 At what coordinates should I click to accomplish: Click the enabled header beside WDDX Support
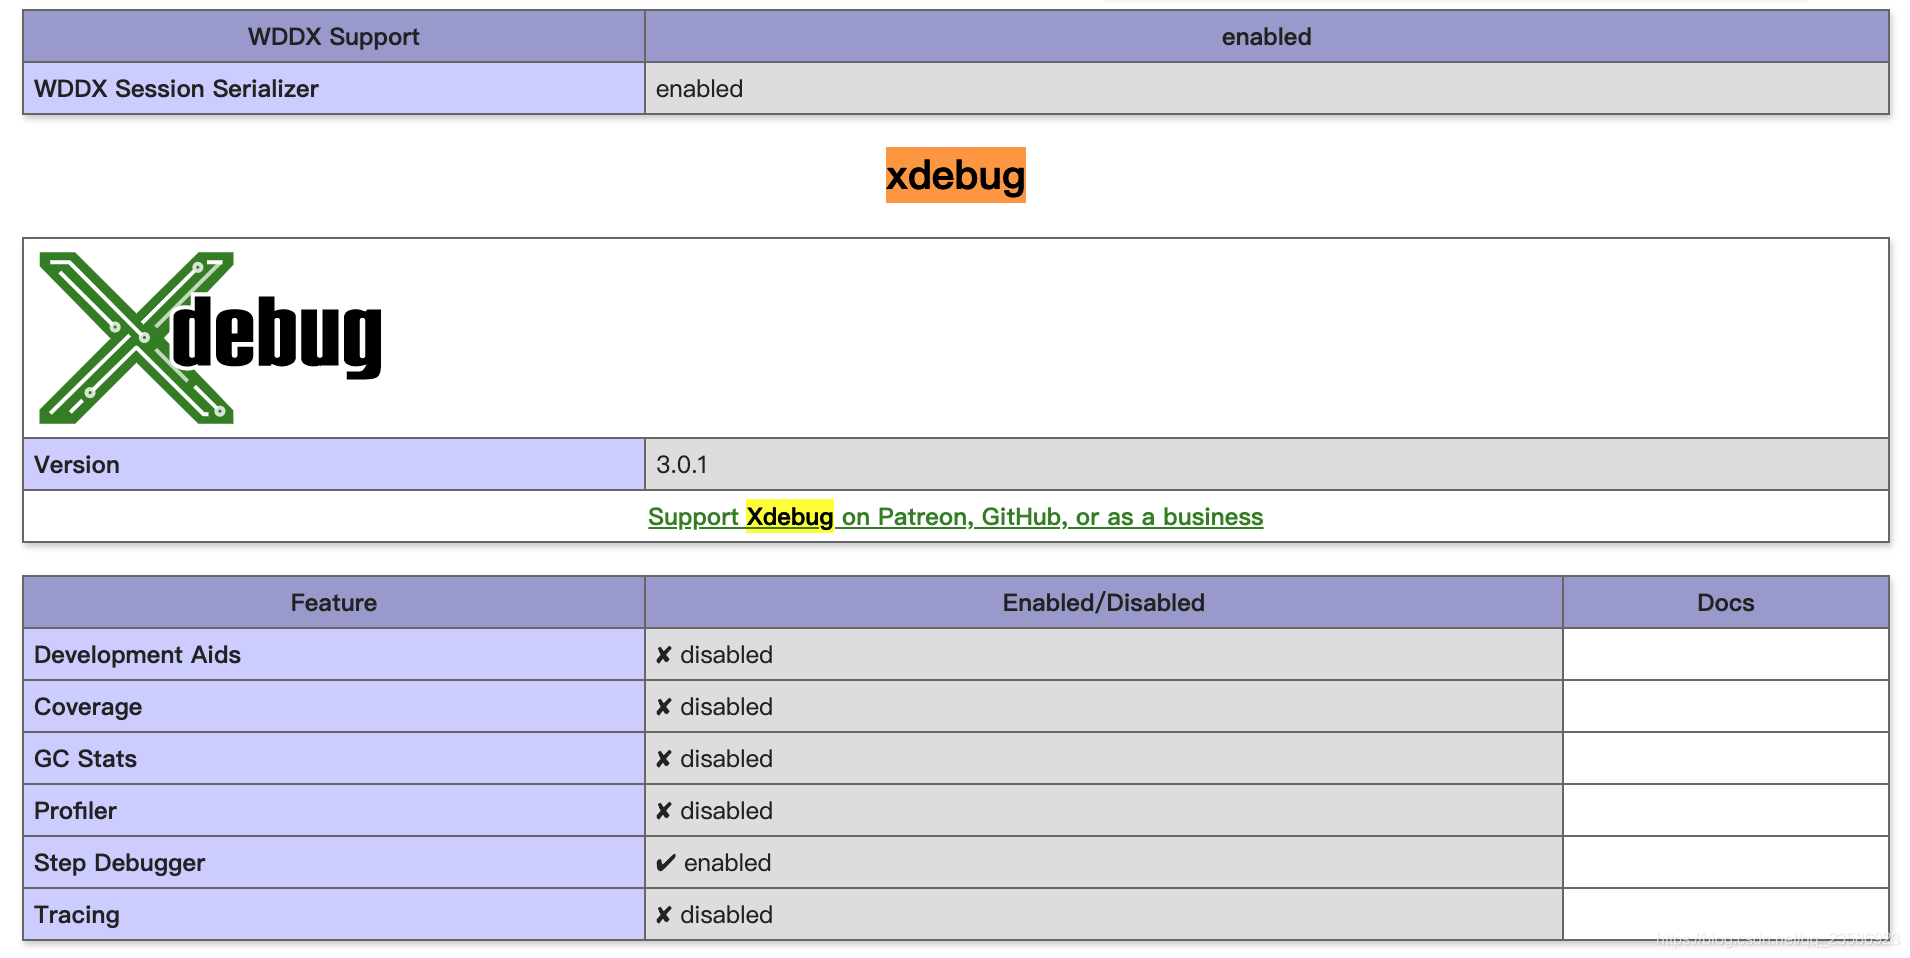coord(1267,37)
